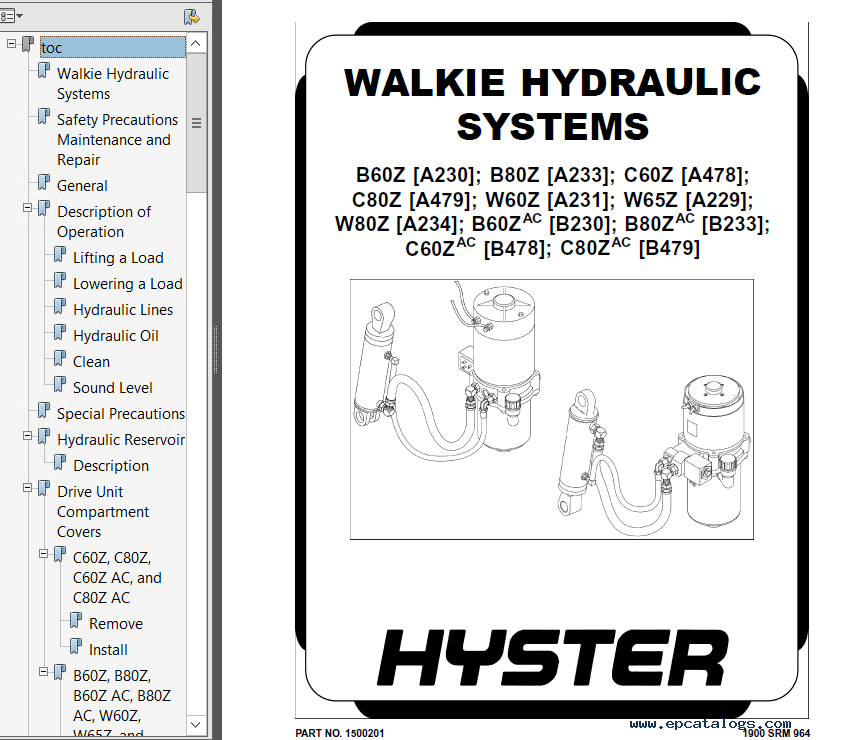Image resolution: width=842 pixels, height=740 pixels.
Task: Open Drive Unit Compartment Covers bookmark
Action: point(103,512)
